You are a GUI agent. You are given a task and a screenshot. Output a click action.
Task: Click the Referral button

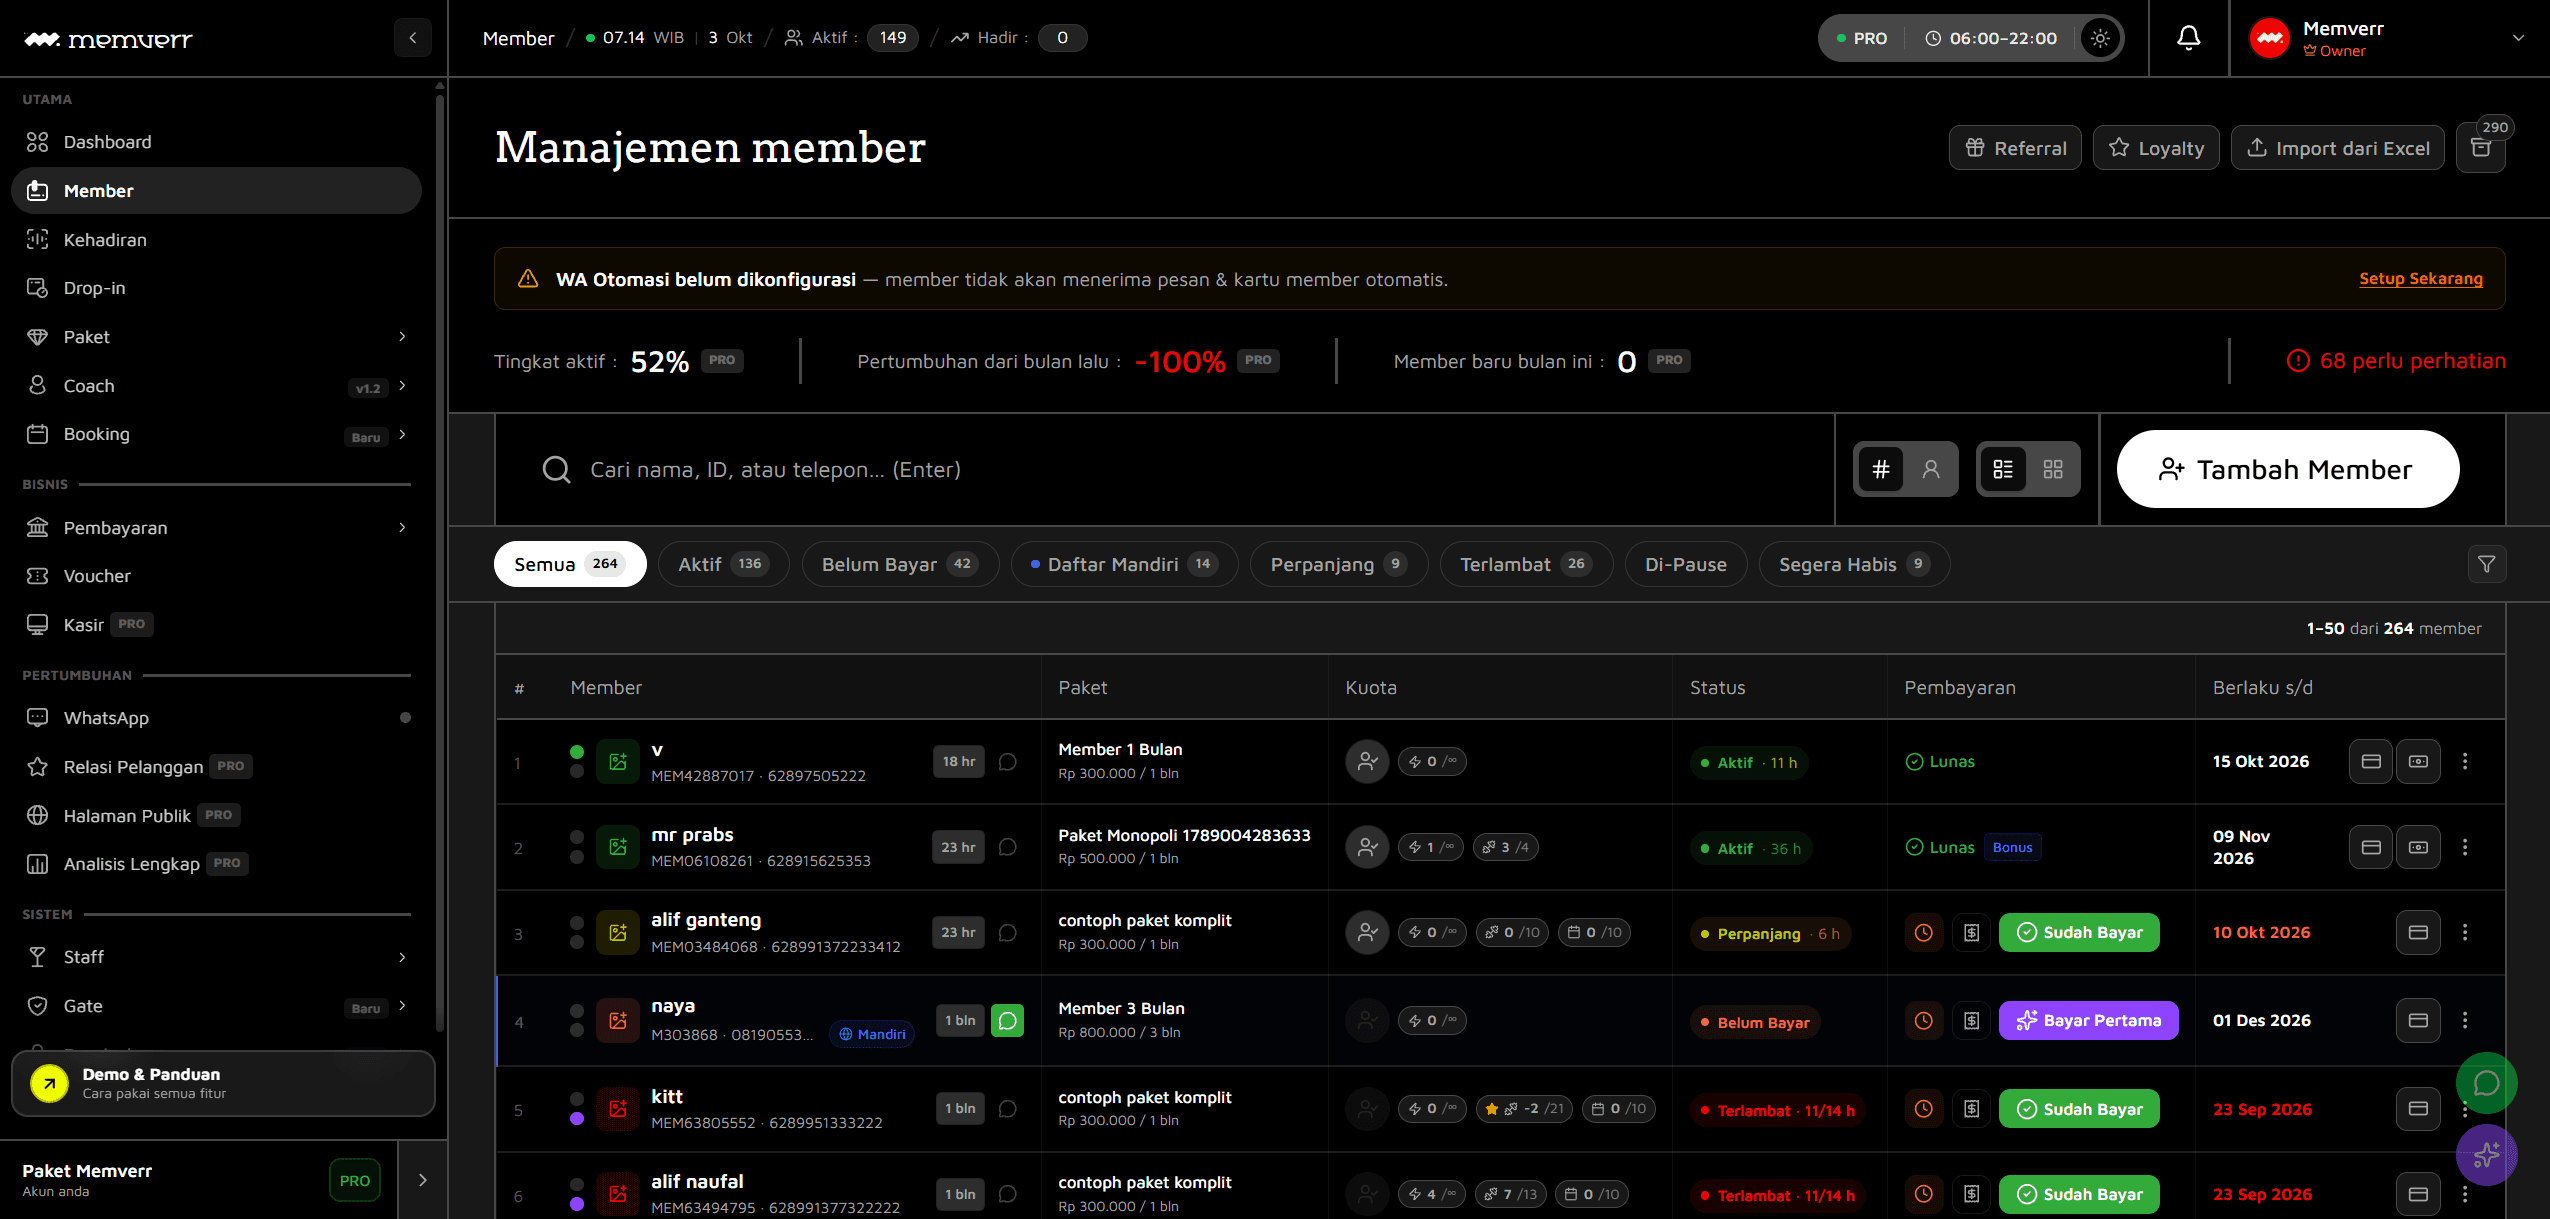[x=2015, y=148]
